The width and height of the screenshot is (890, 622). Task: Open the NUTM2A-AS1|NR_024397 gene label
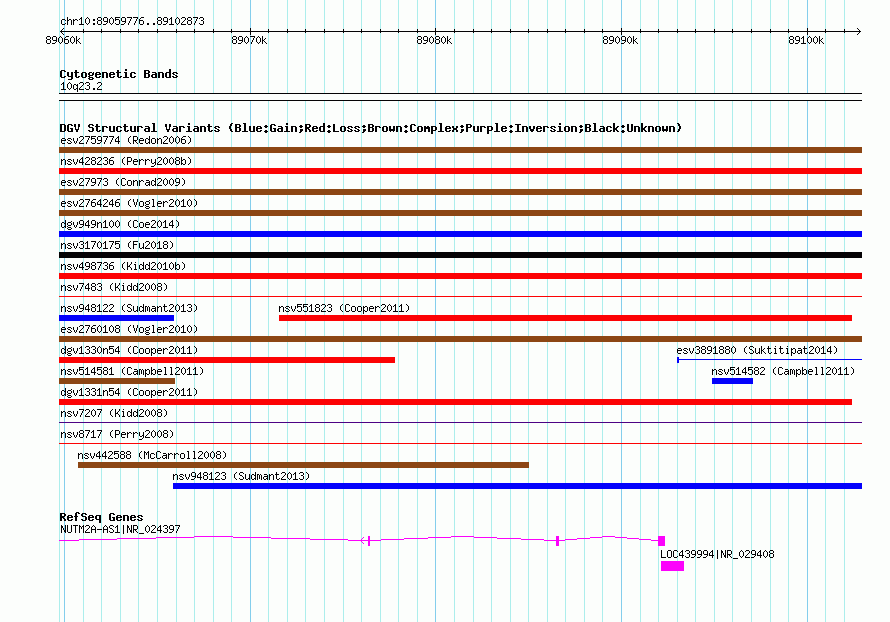tap(120, 529)
